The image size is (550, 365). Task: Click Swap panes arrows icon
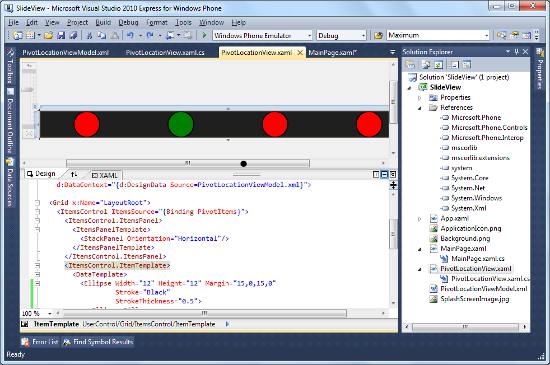click(74, 174)
